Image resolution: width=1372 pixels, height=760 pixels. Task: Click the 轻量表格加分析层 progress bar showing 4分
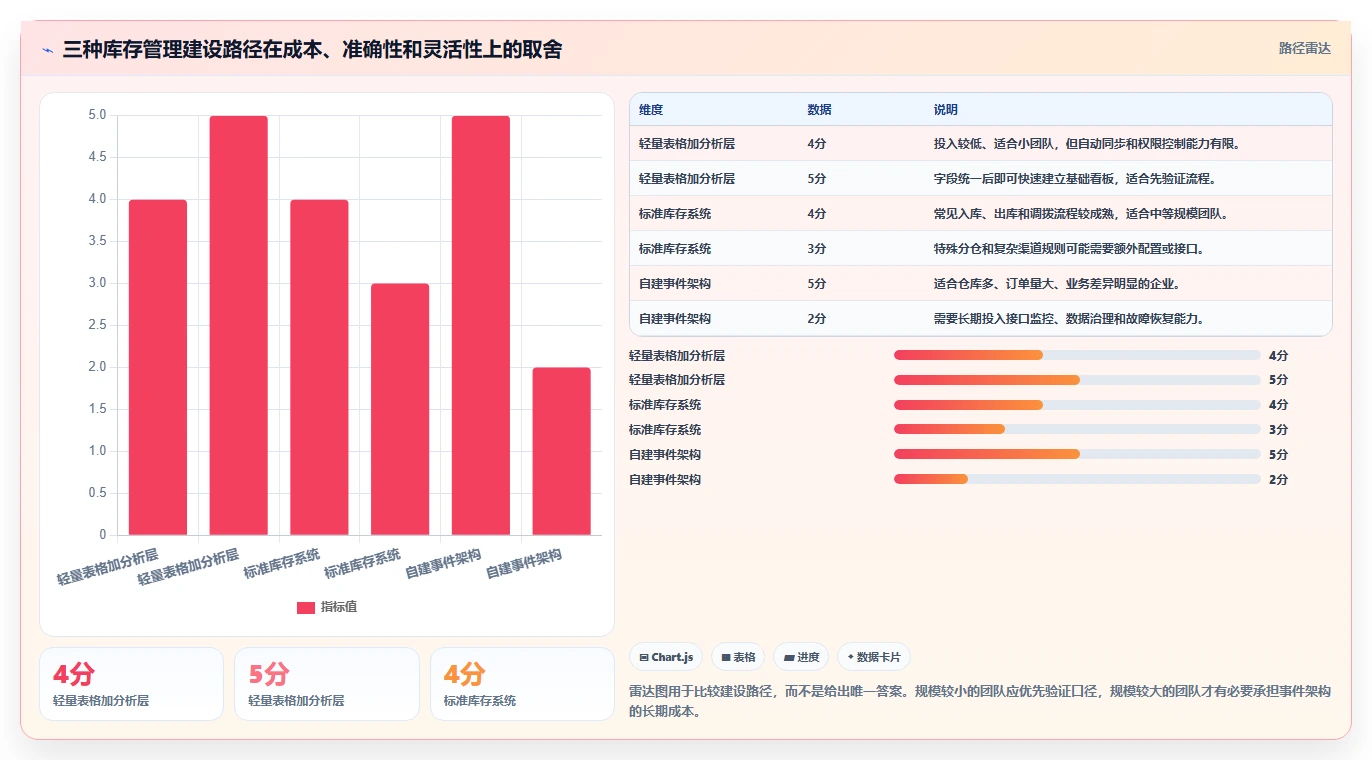[x=1077, y=355]
